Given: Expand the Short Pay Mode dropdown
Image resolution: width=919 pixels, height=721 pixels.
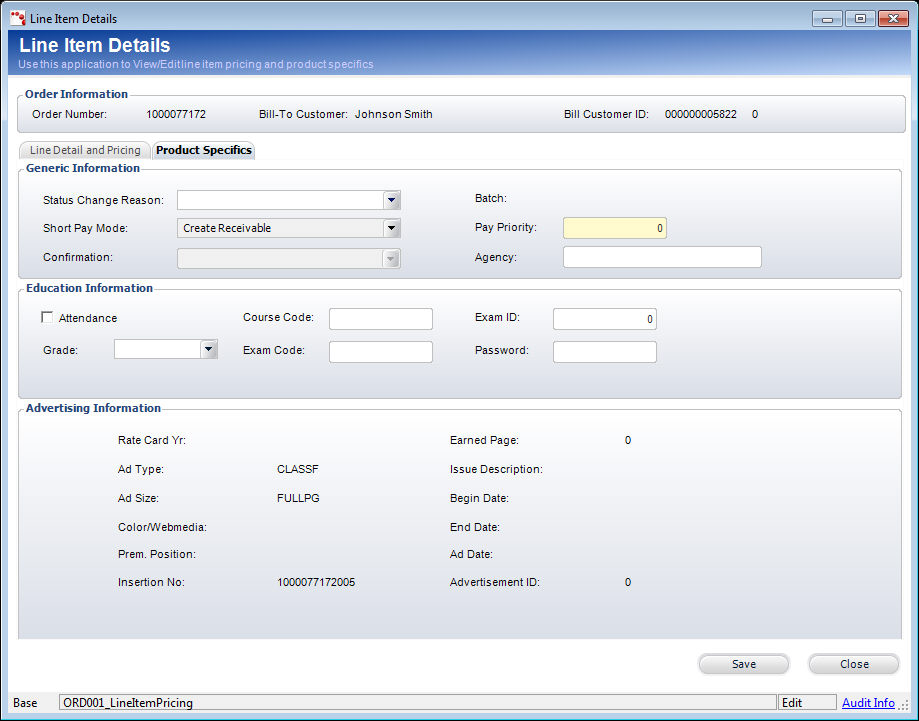Looking at the screenshot, I should pyautogui.click(x=392, y=228).
